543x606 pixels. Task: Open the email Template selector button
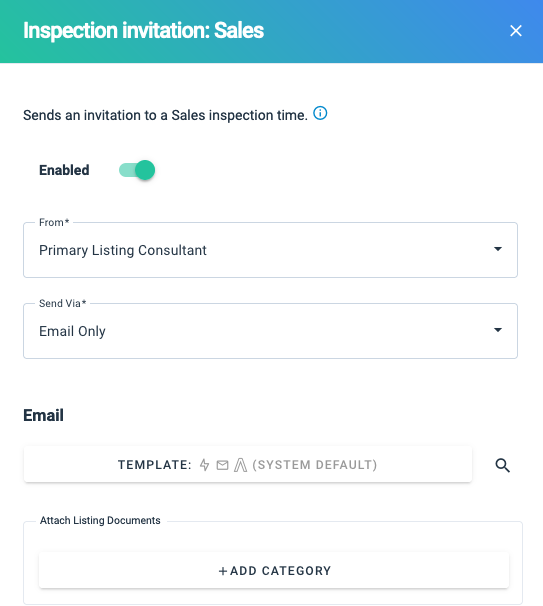click(x=248, y=465)
